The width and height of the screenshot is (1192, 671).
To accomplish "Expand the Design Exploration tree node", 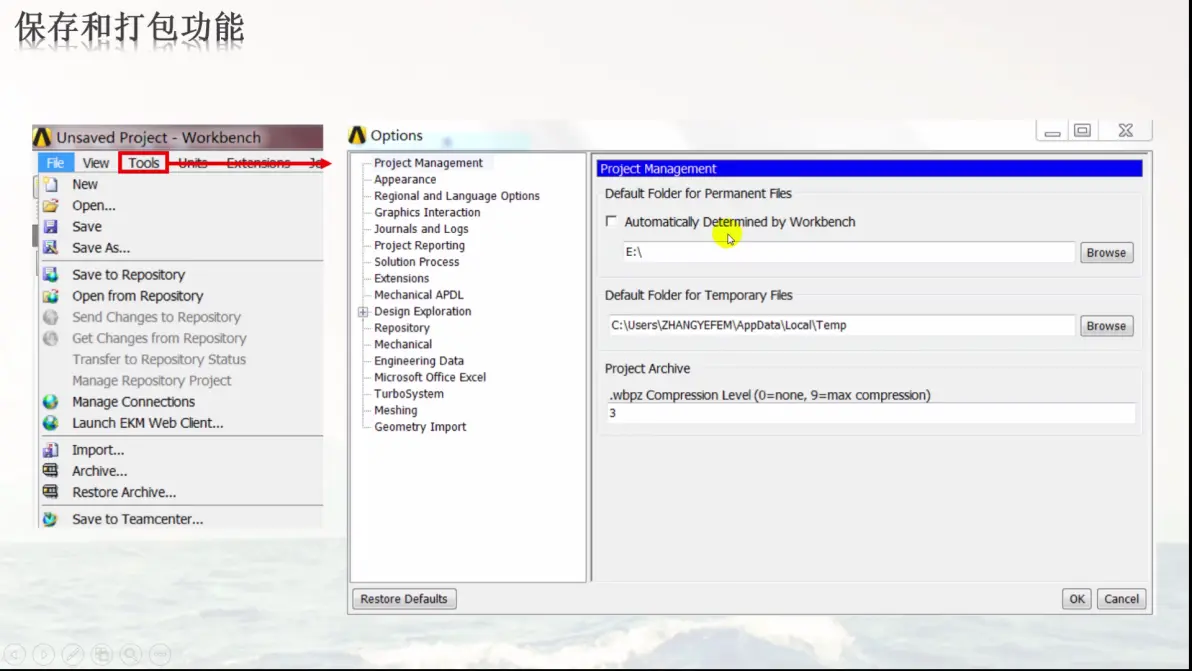I will pos(363,312).
